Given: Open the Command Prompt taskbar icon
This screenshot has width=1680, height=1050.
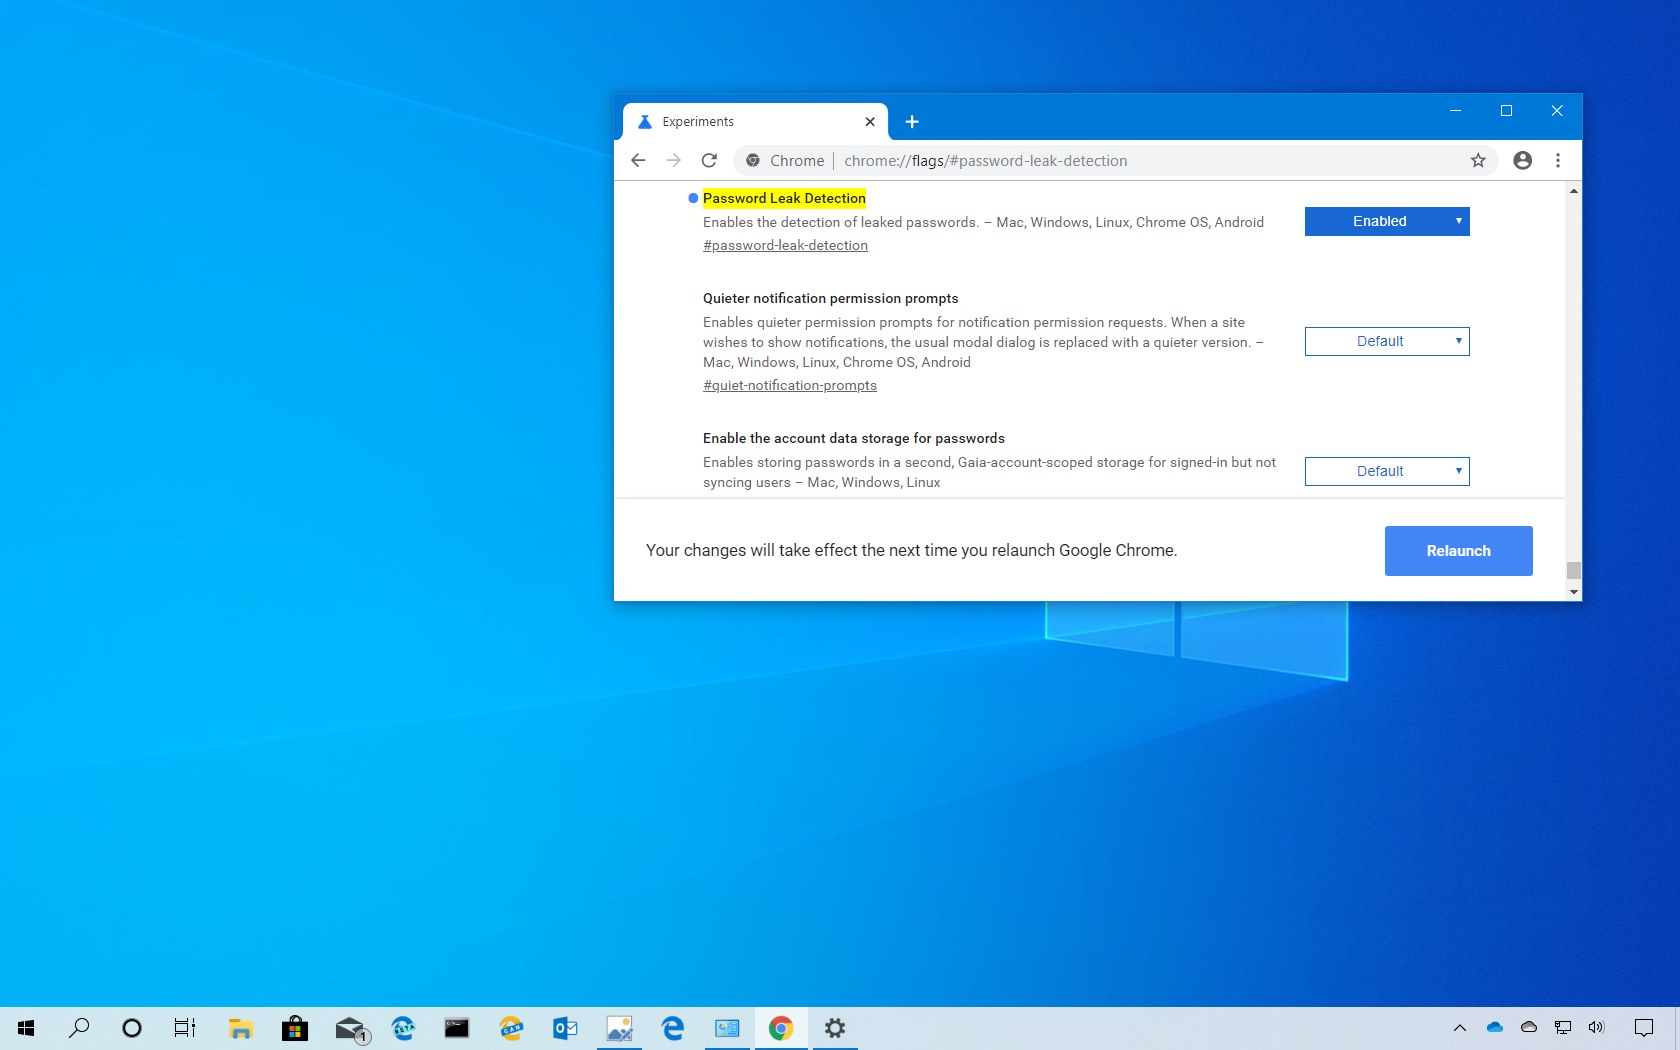Looking at the screenshot, I should pos(457,1028).
